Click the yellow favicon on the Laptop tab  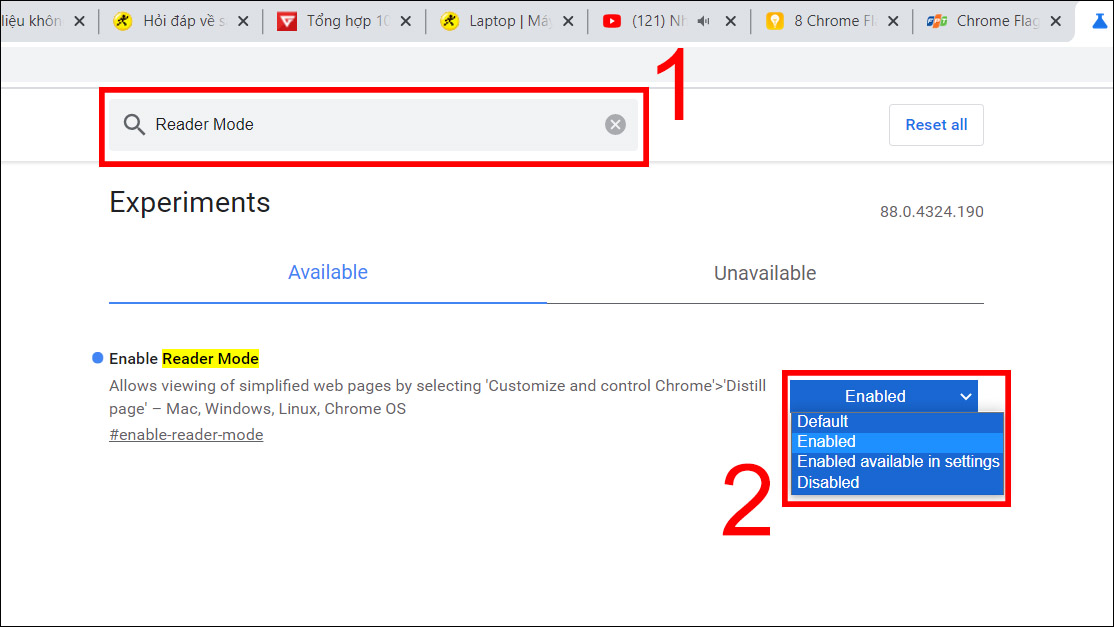click(450, 19)
